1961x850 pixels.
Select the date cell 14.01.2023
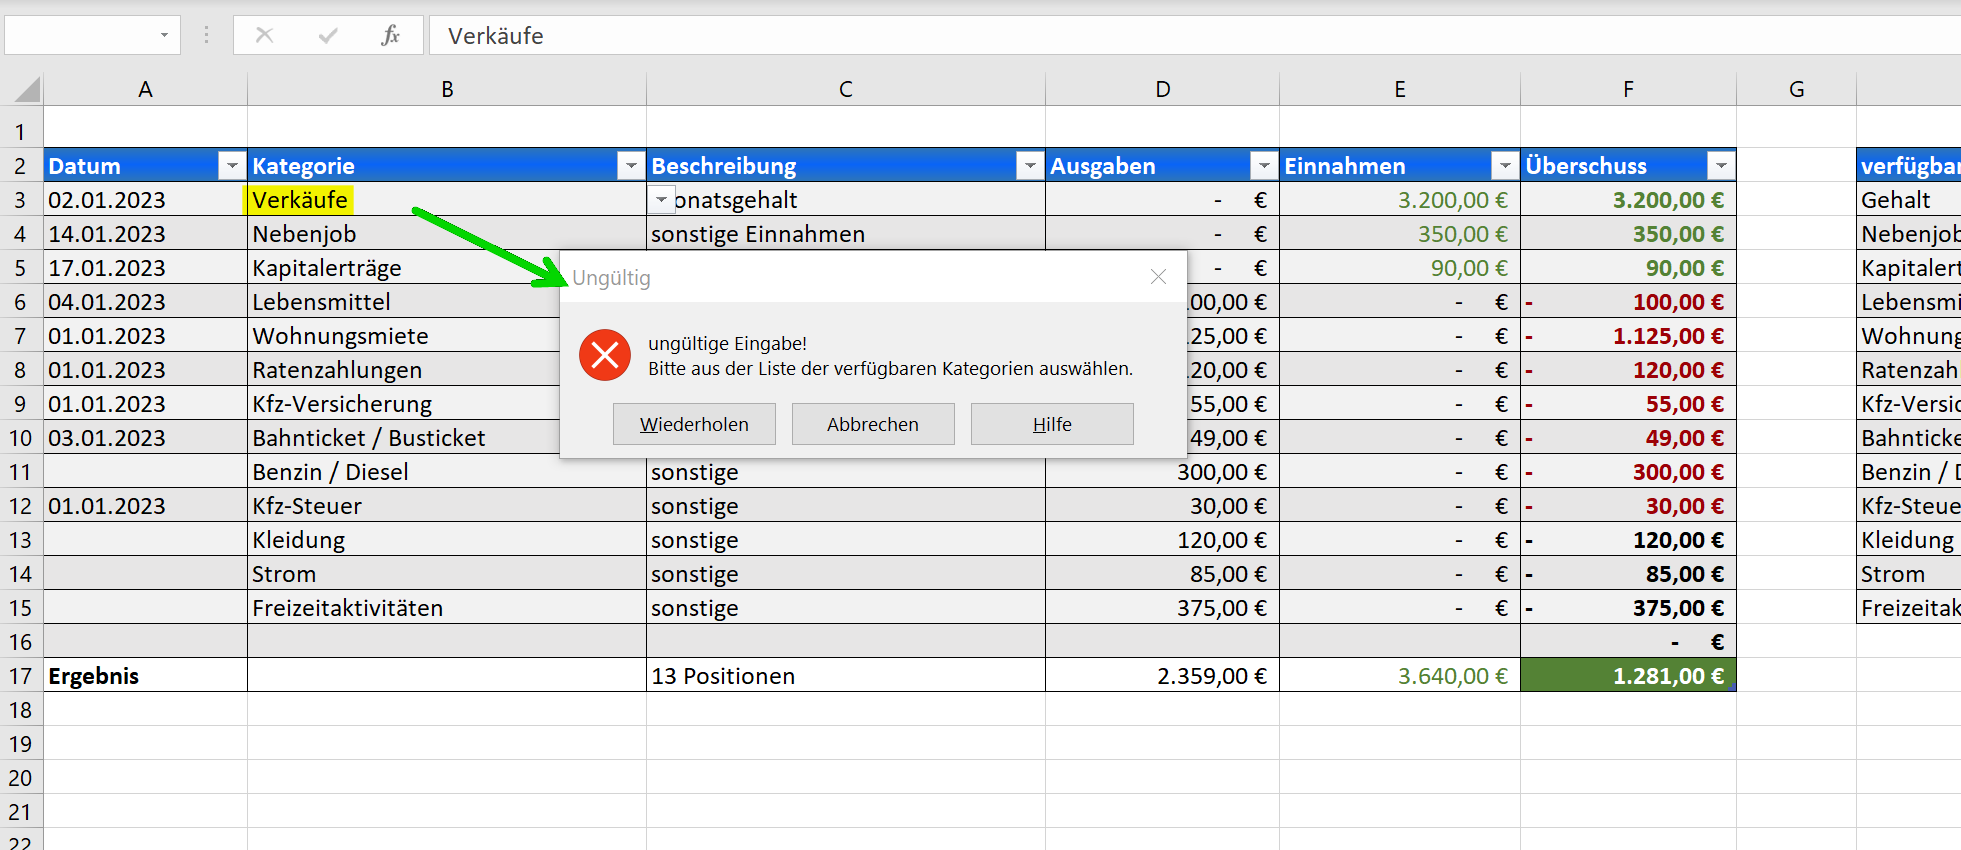click(146, 234)
